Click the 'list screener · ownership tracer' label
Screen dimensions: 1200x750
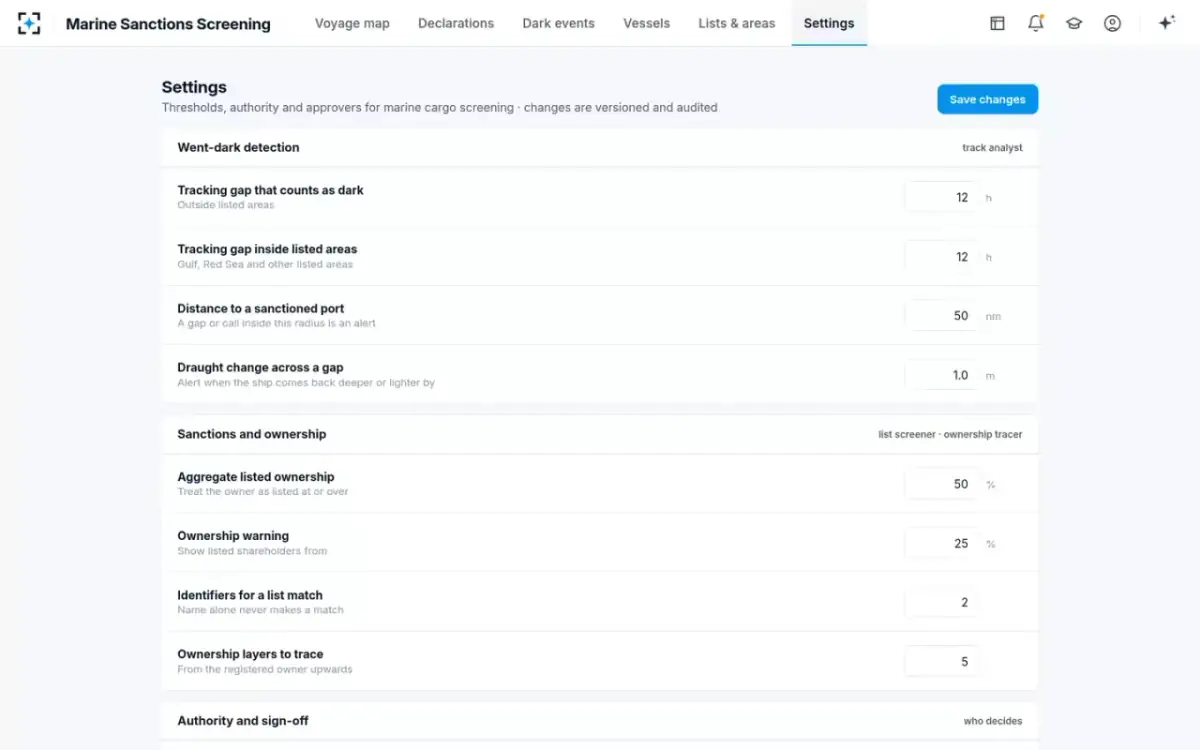coord(950,435)
